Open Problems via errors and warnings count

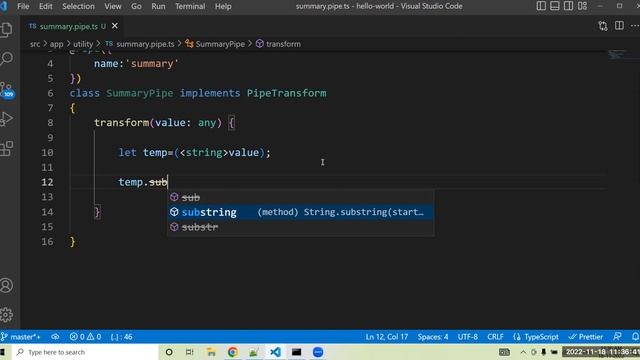85,337
